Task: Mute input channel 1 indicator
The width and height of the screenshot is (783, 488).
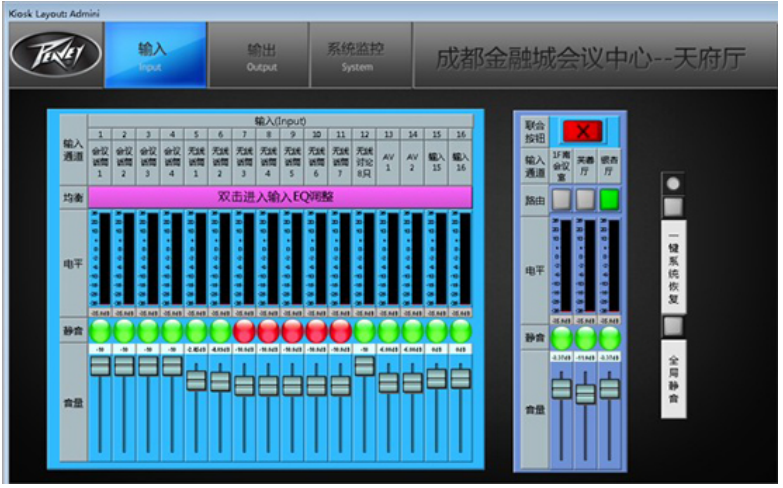Action: (x=100, y=330)
